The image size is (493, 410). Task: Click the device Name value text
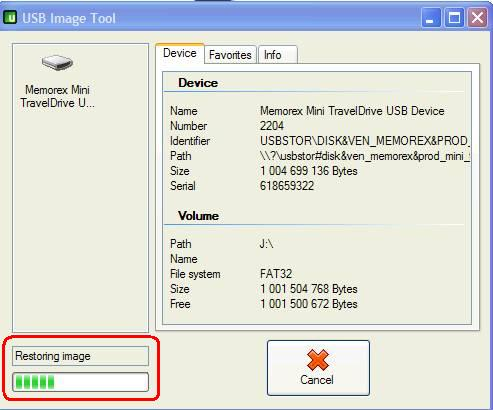352,111
